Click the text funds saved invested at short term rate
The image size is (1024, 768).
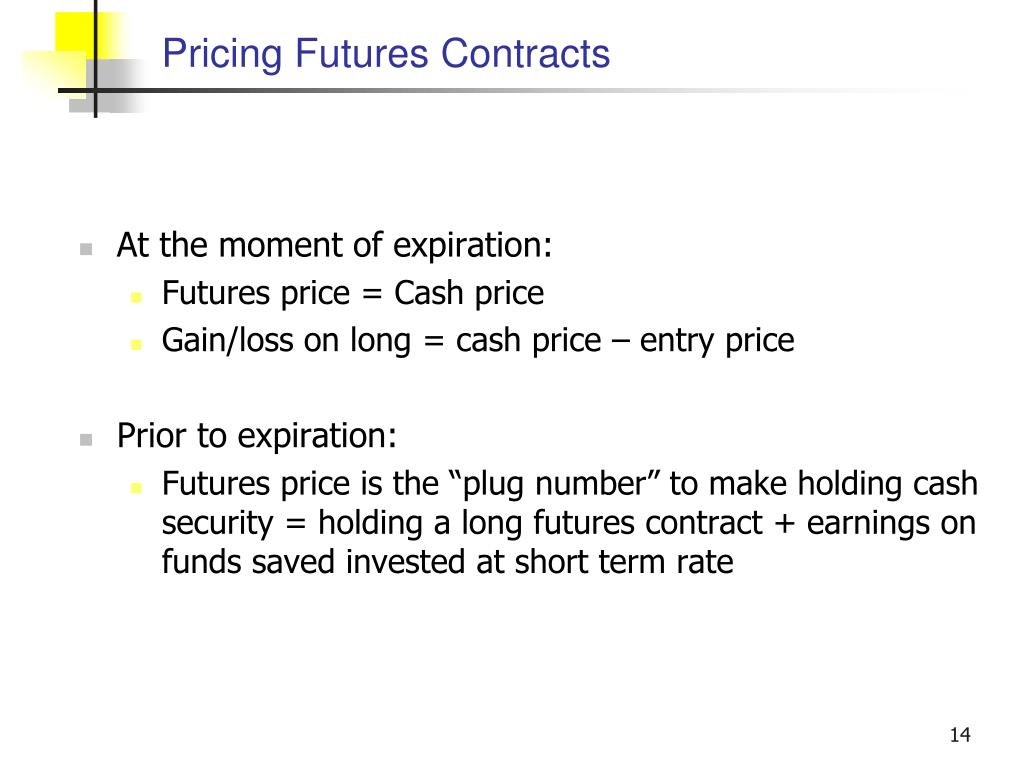[447, 562]
